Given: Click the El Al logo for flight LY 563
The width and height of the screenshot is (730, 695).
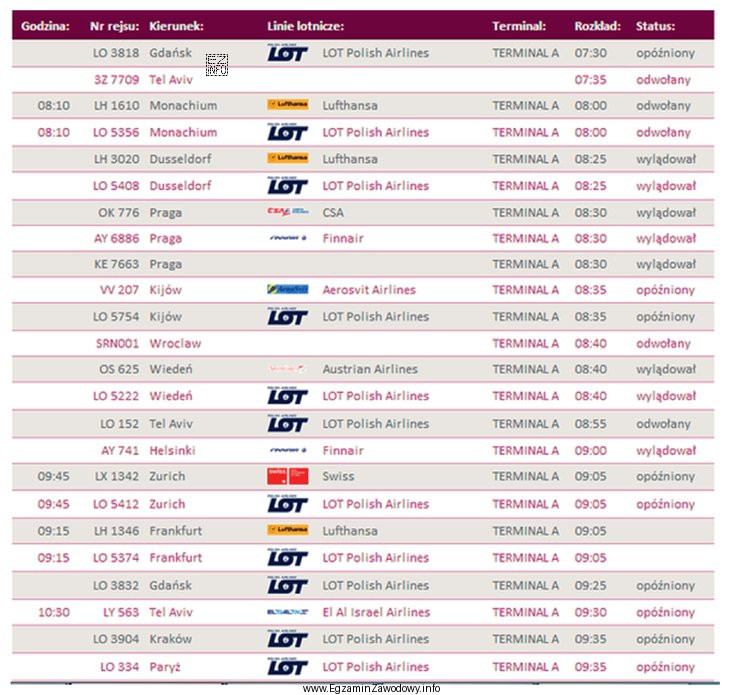Looking at the screenshot, I should point(288,612).
